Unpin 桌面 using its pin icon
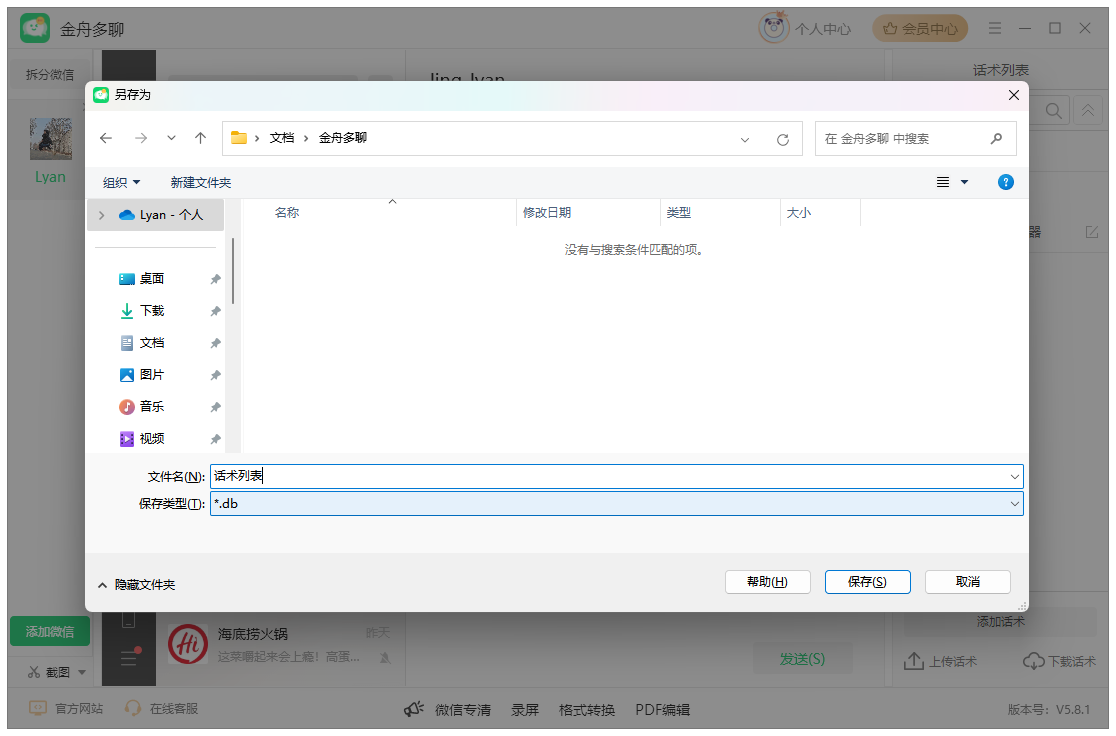Image resolution: width=1116 pixels, height=736 pixels. (216, 279)
